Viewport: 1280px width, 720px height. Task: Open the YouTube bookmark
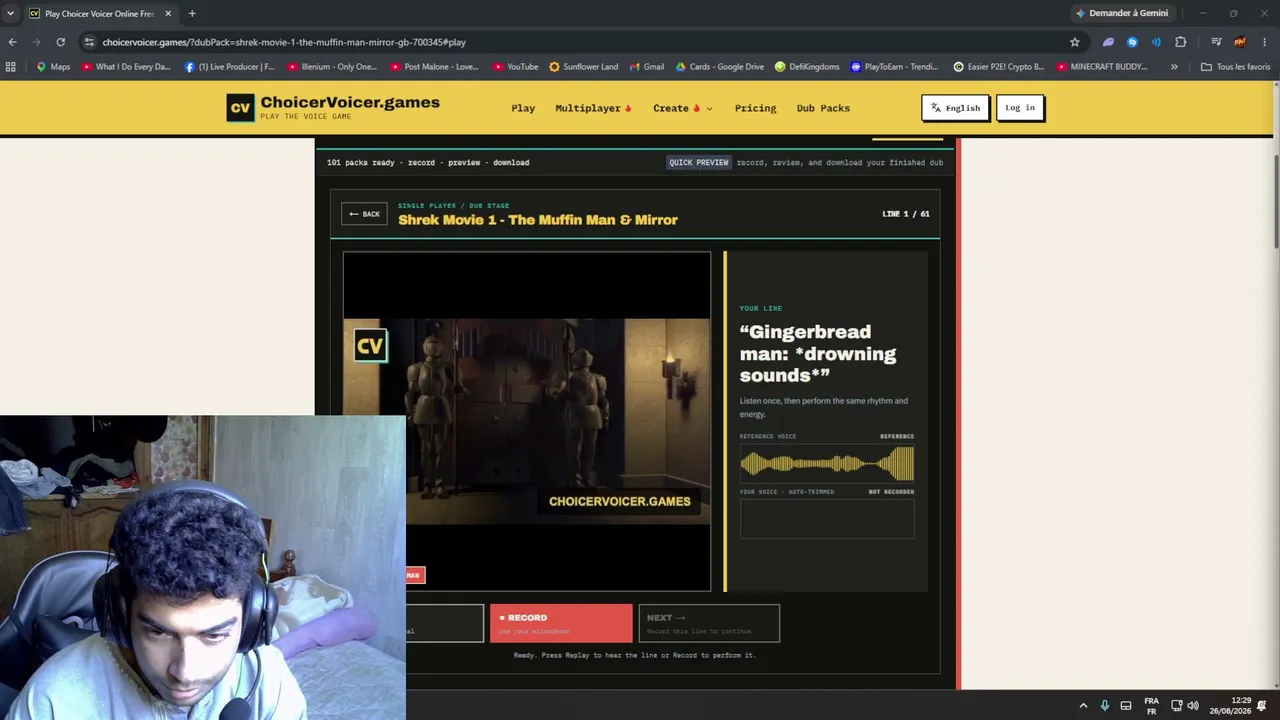pos(515,67)
